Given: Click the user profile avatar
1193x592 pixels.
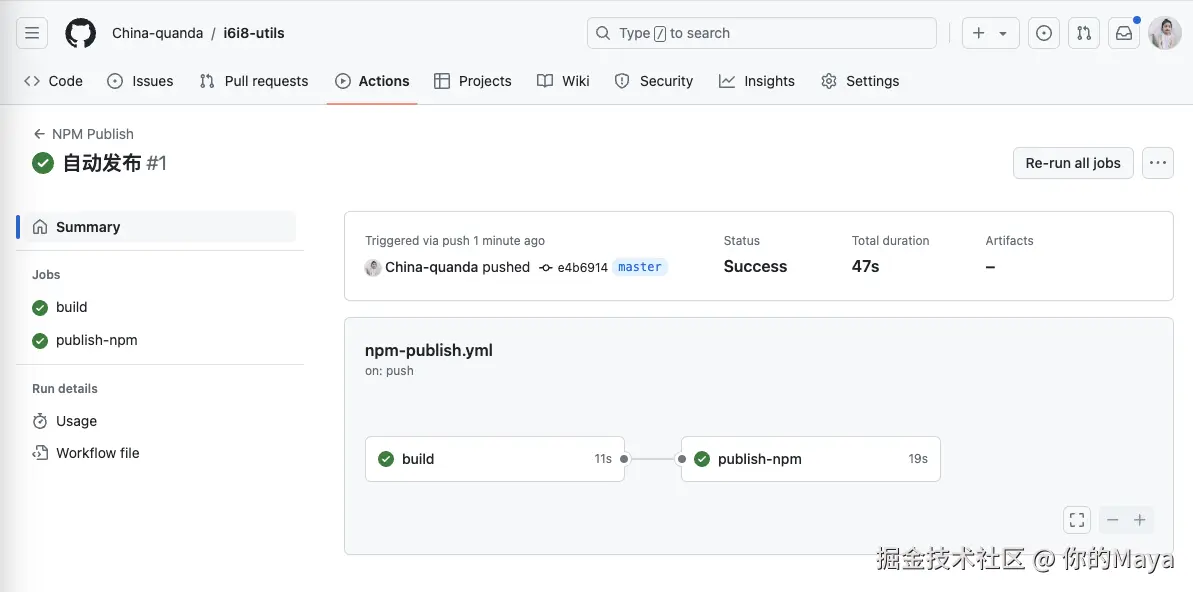Looking at the screenshot, I should click(1165, 33).
